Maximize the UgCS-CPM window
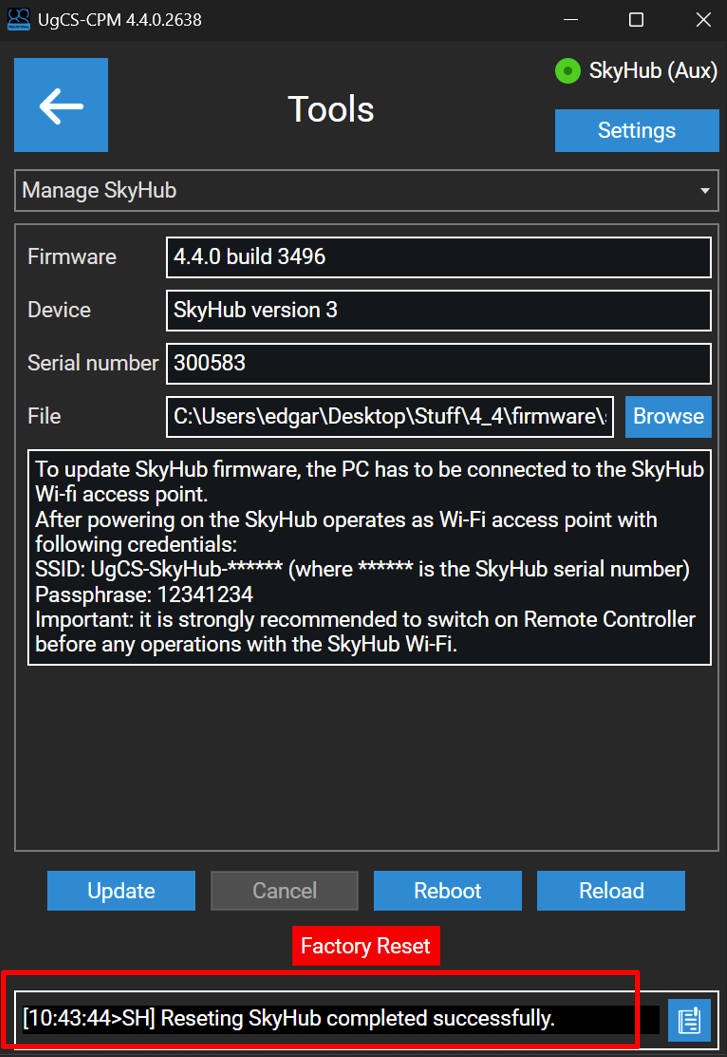 click(x=636, y=19)
